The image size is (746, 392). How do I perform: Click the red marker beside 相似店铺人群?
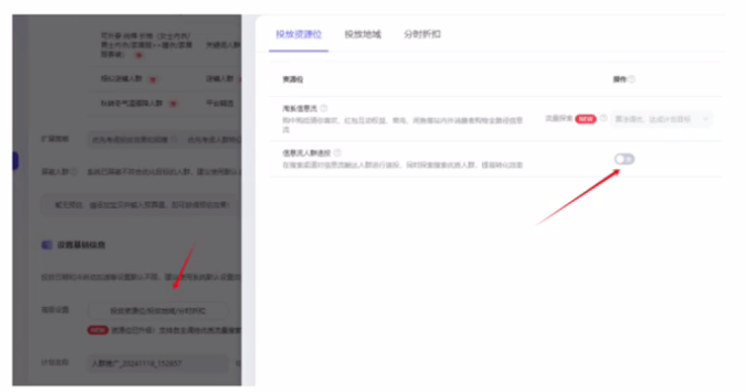point(153,80)
